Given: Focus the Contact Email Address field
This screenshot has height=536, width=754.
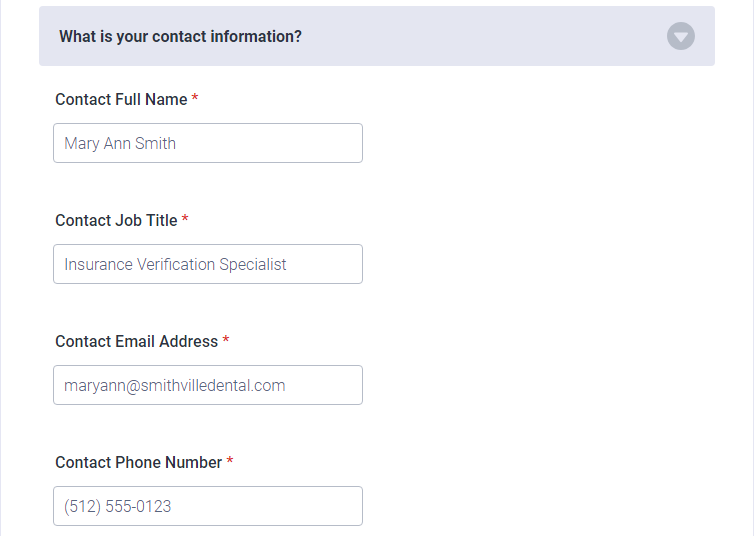Looking at the screenshot, I should [x=208, y=385].
